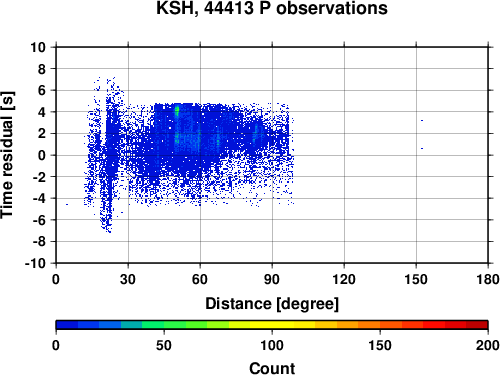The width and height of the screenshot is (500, 375).
Task: Click x-axis tick label "30"
Action: point(128,279)
